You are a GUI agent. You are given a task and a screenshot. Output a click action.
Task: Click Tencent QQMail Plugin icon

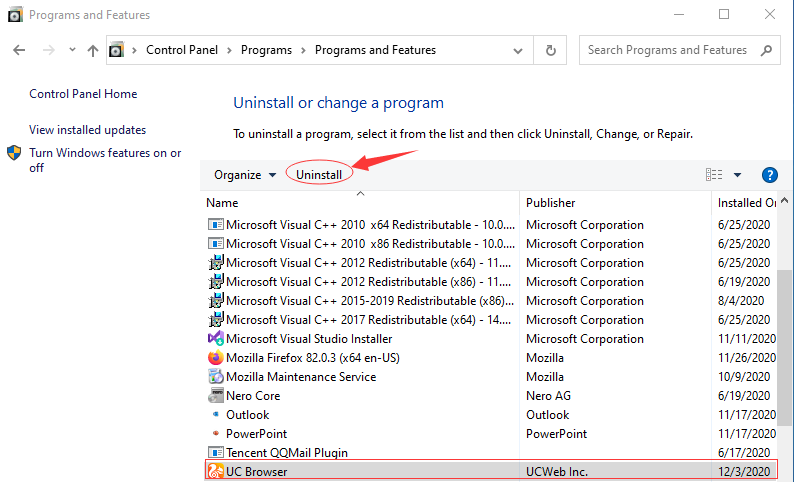[216, 452]
